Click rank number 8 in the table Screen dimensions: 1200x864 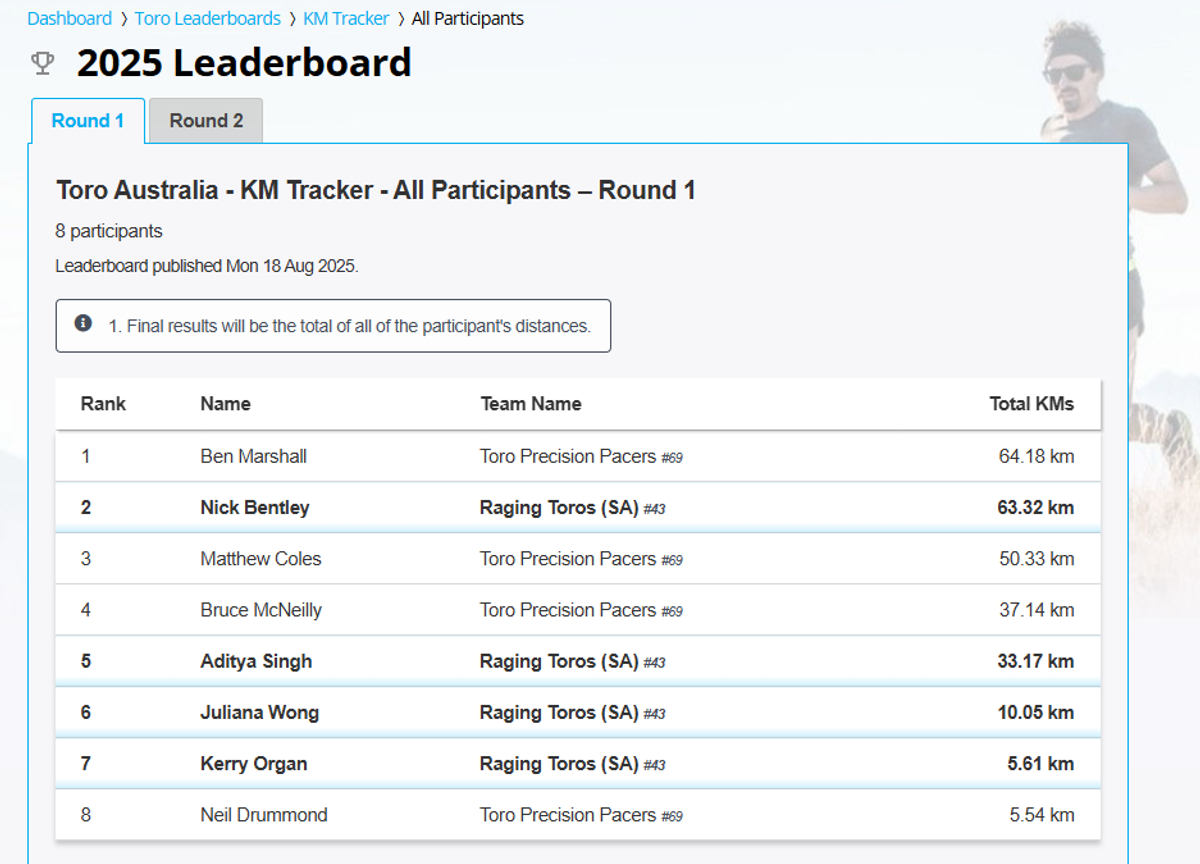(x=86, y=815)
